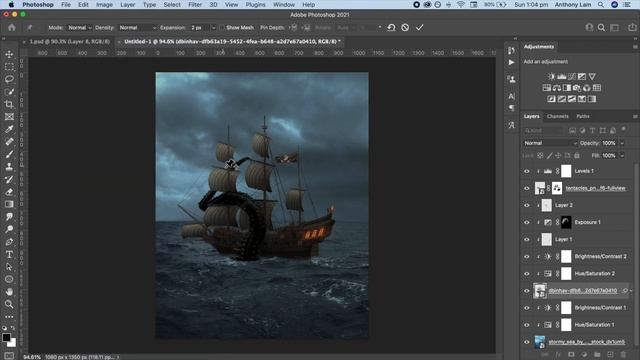Hide the Hue/Saturation 1 layer
The image size is (640, 360).
527,325
